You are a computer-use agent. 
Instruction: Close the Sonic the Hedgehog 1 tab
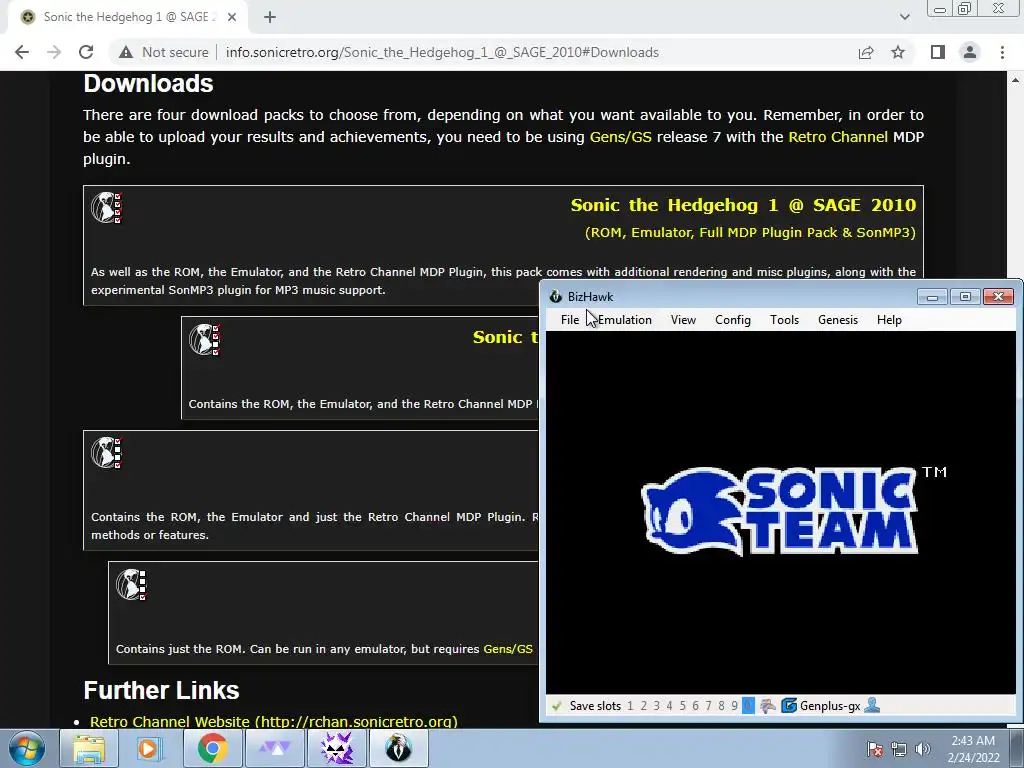(232, 17)
